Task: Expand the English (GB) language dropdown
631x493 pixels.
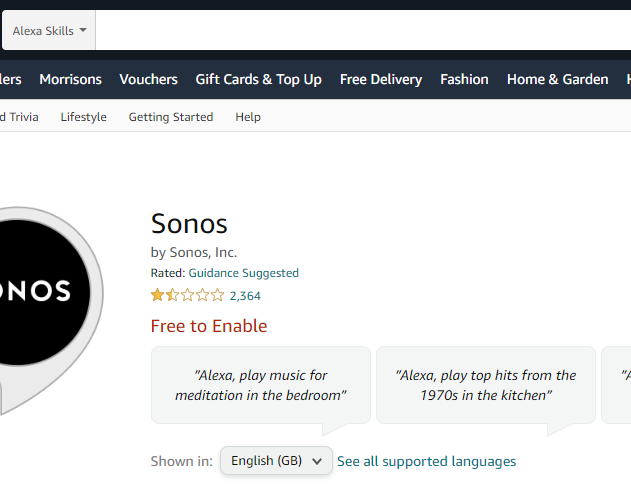Action: pos(276,461)
